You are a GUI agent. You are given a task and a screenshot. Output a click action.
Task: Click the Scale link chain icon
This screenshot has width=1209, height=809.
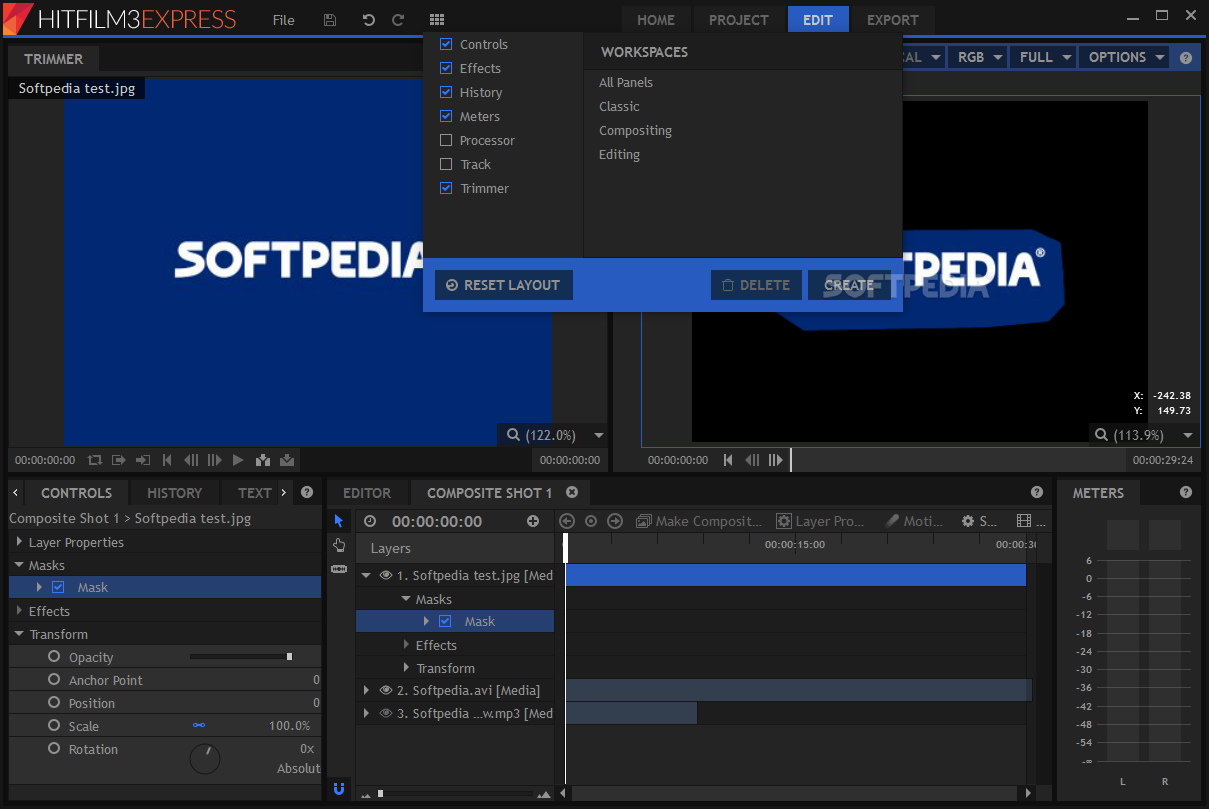199,726
